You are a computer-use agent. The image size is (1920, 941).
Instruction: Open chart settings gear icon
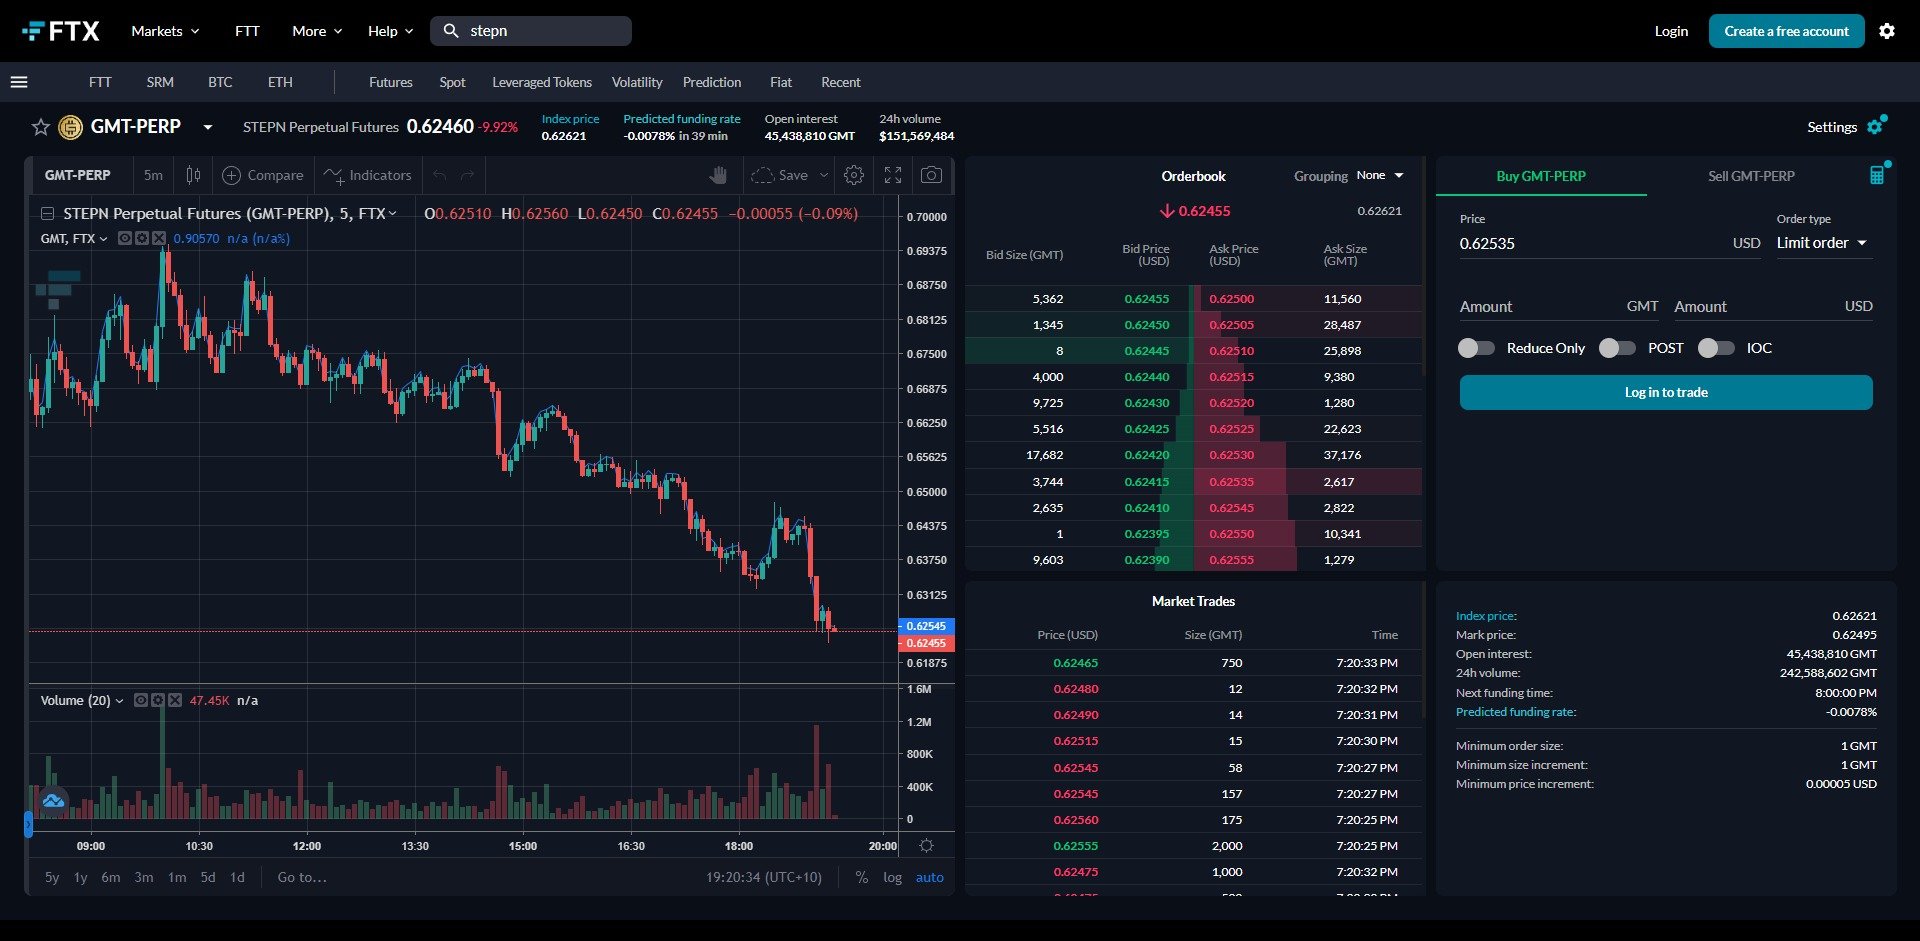854,175
